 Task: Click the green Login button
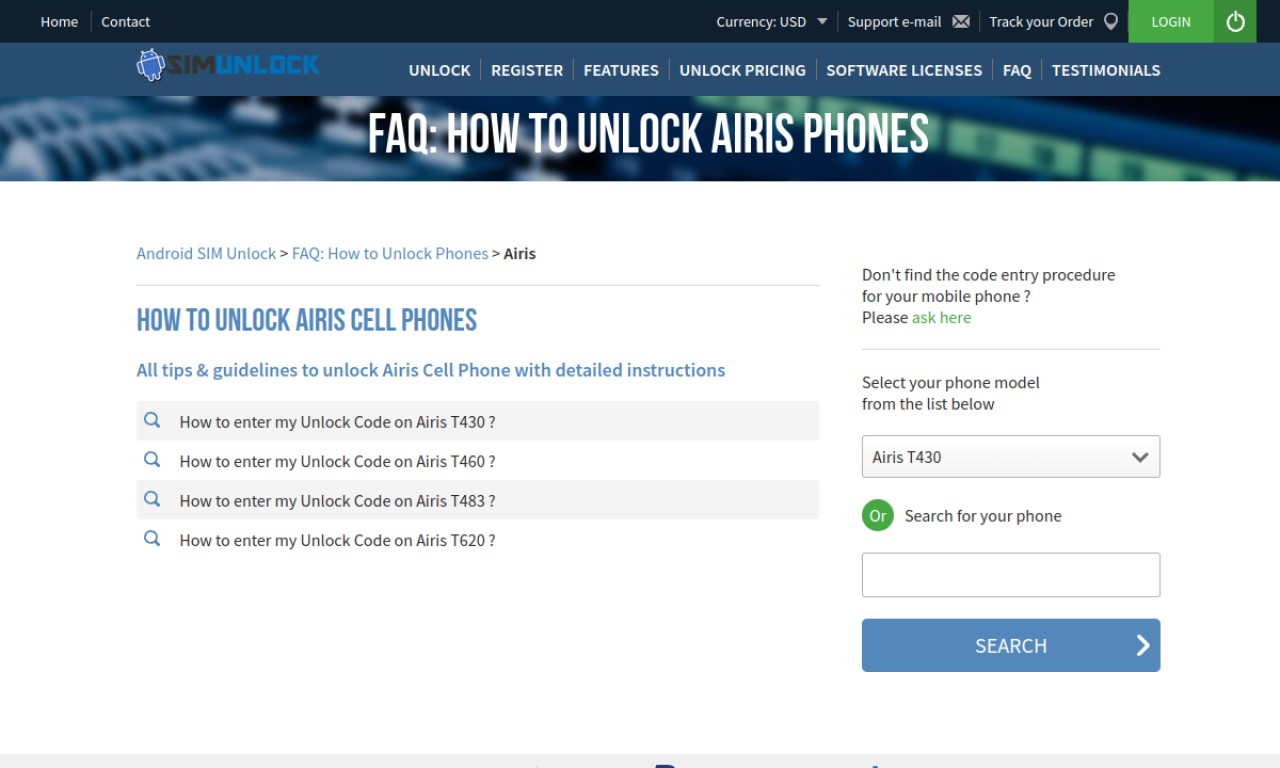pos(1171,21)
